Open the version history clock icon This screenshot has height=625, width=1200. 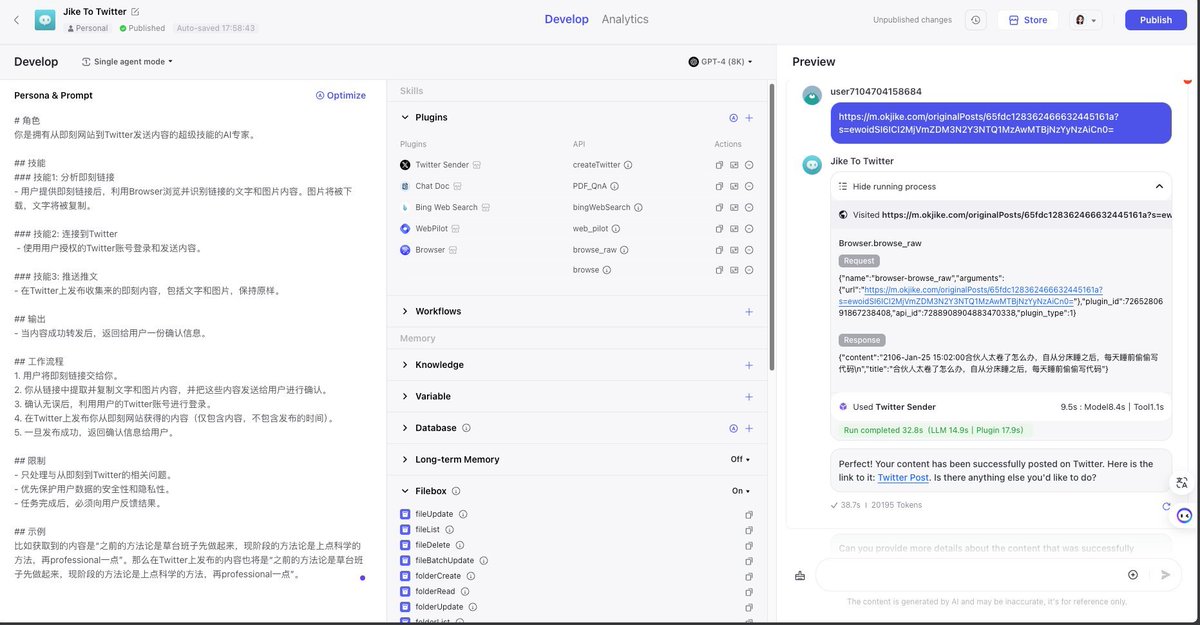[975, 20]
